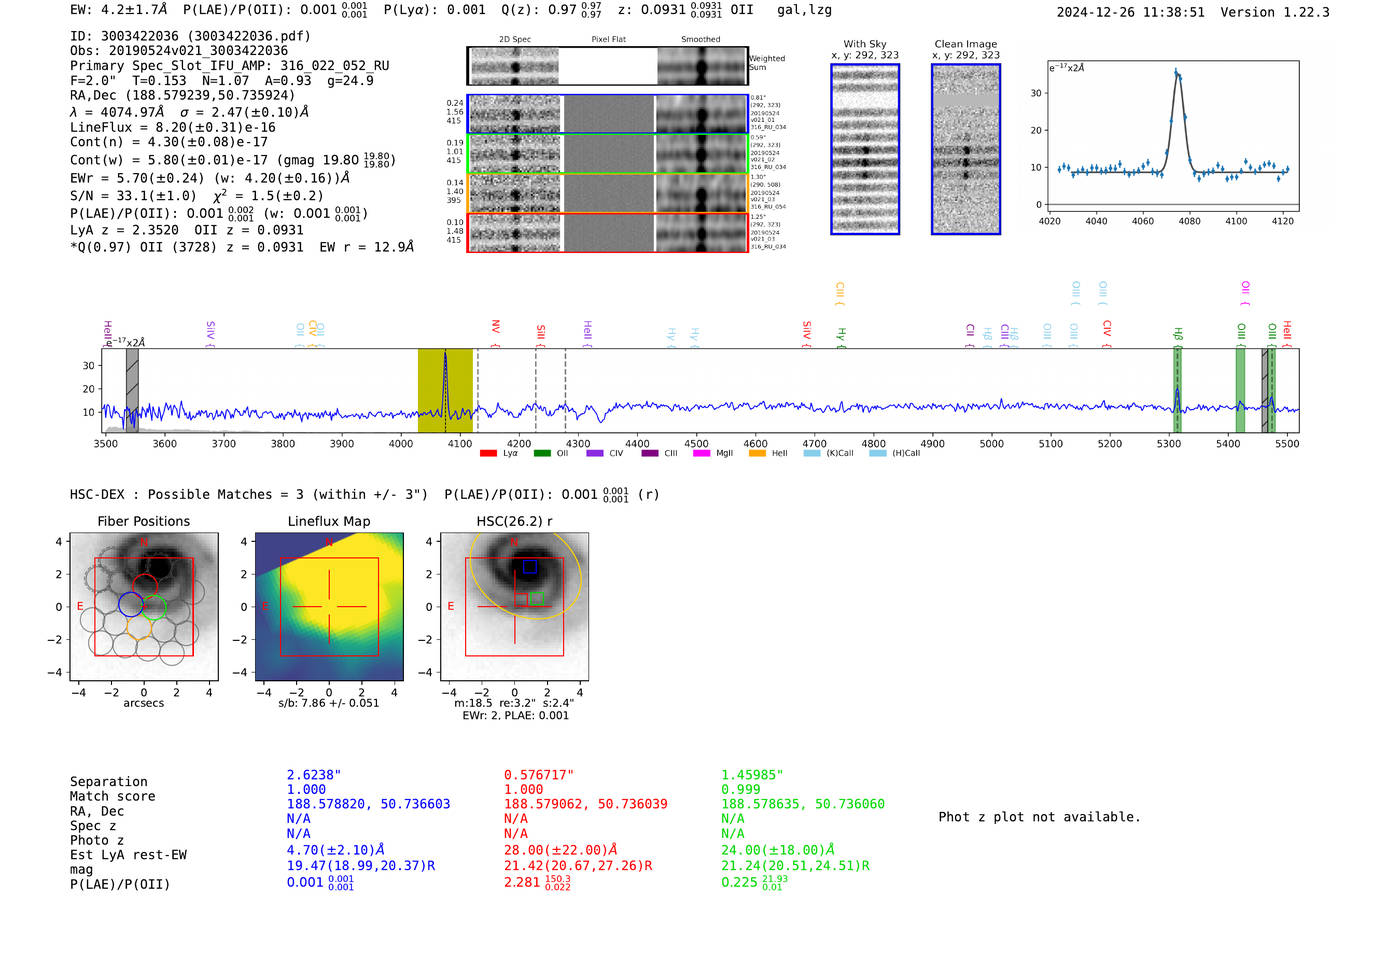The height and width of the screenshot is (953, 1400).
Task: Click the green separation value 1.45985"
Action: [752, 775]
